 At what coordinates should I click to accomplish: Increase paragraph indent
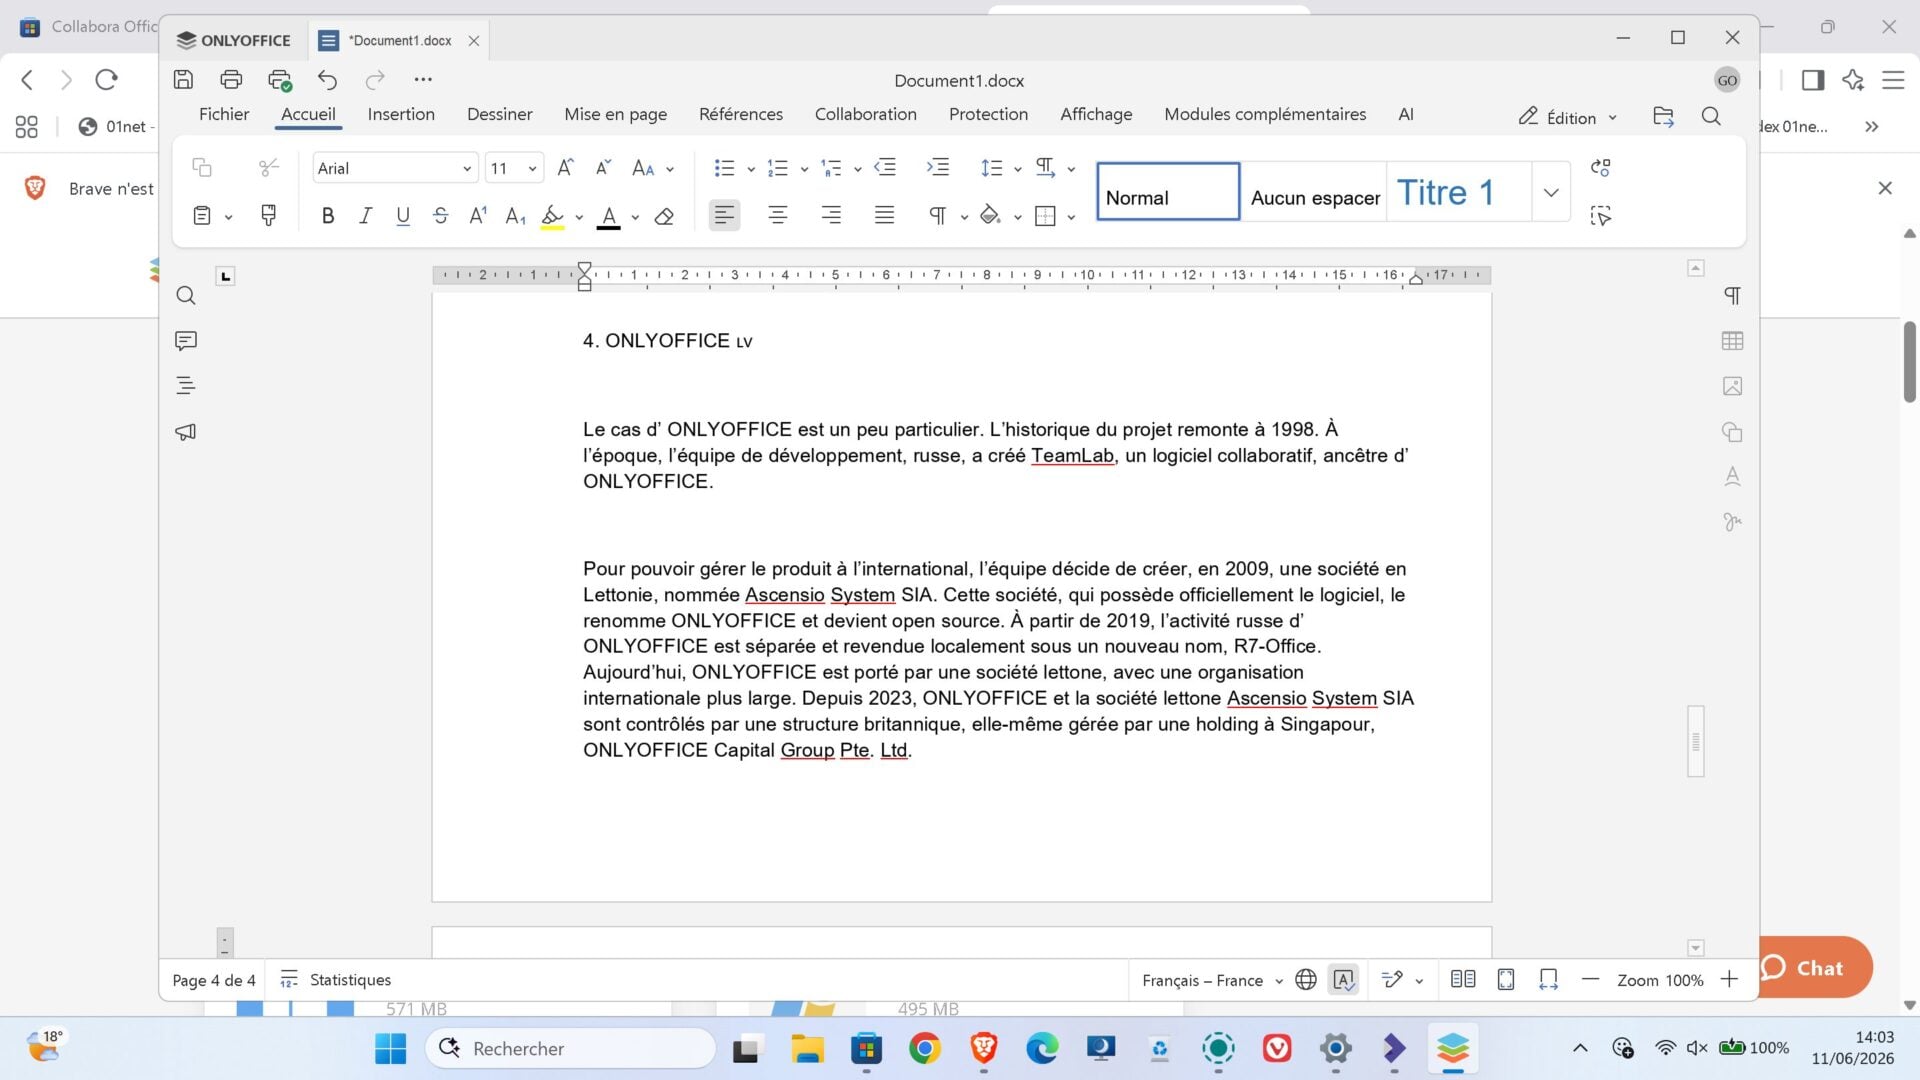pyautogui.click(x=938, y=167)
